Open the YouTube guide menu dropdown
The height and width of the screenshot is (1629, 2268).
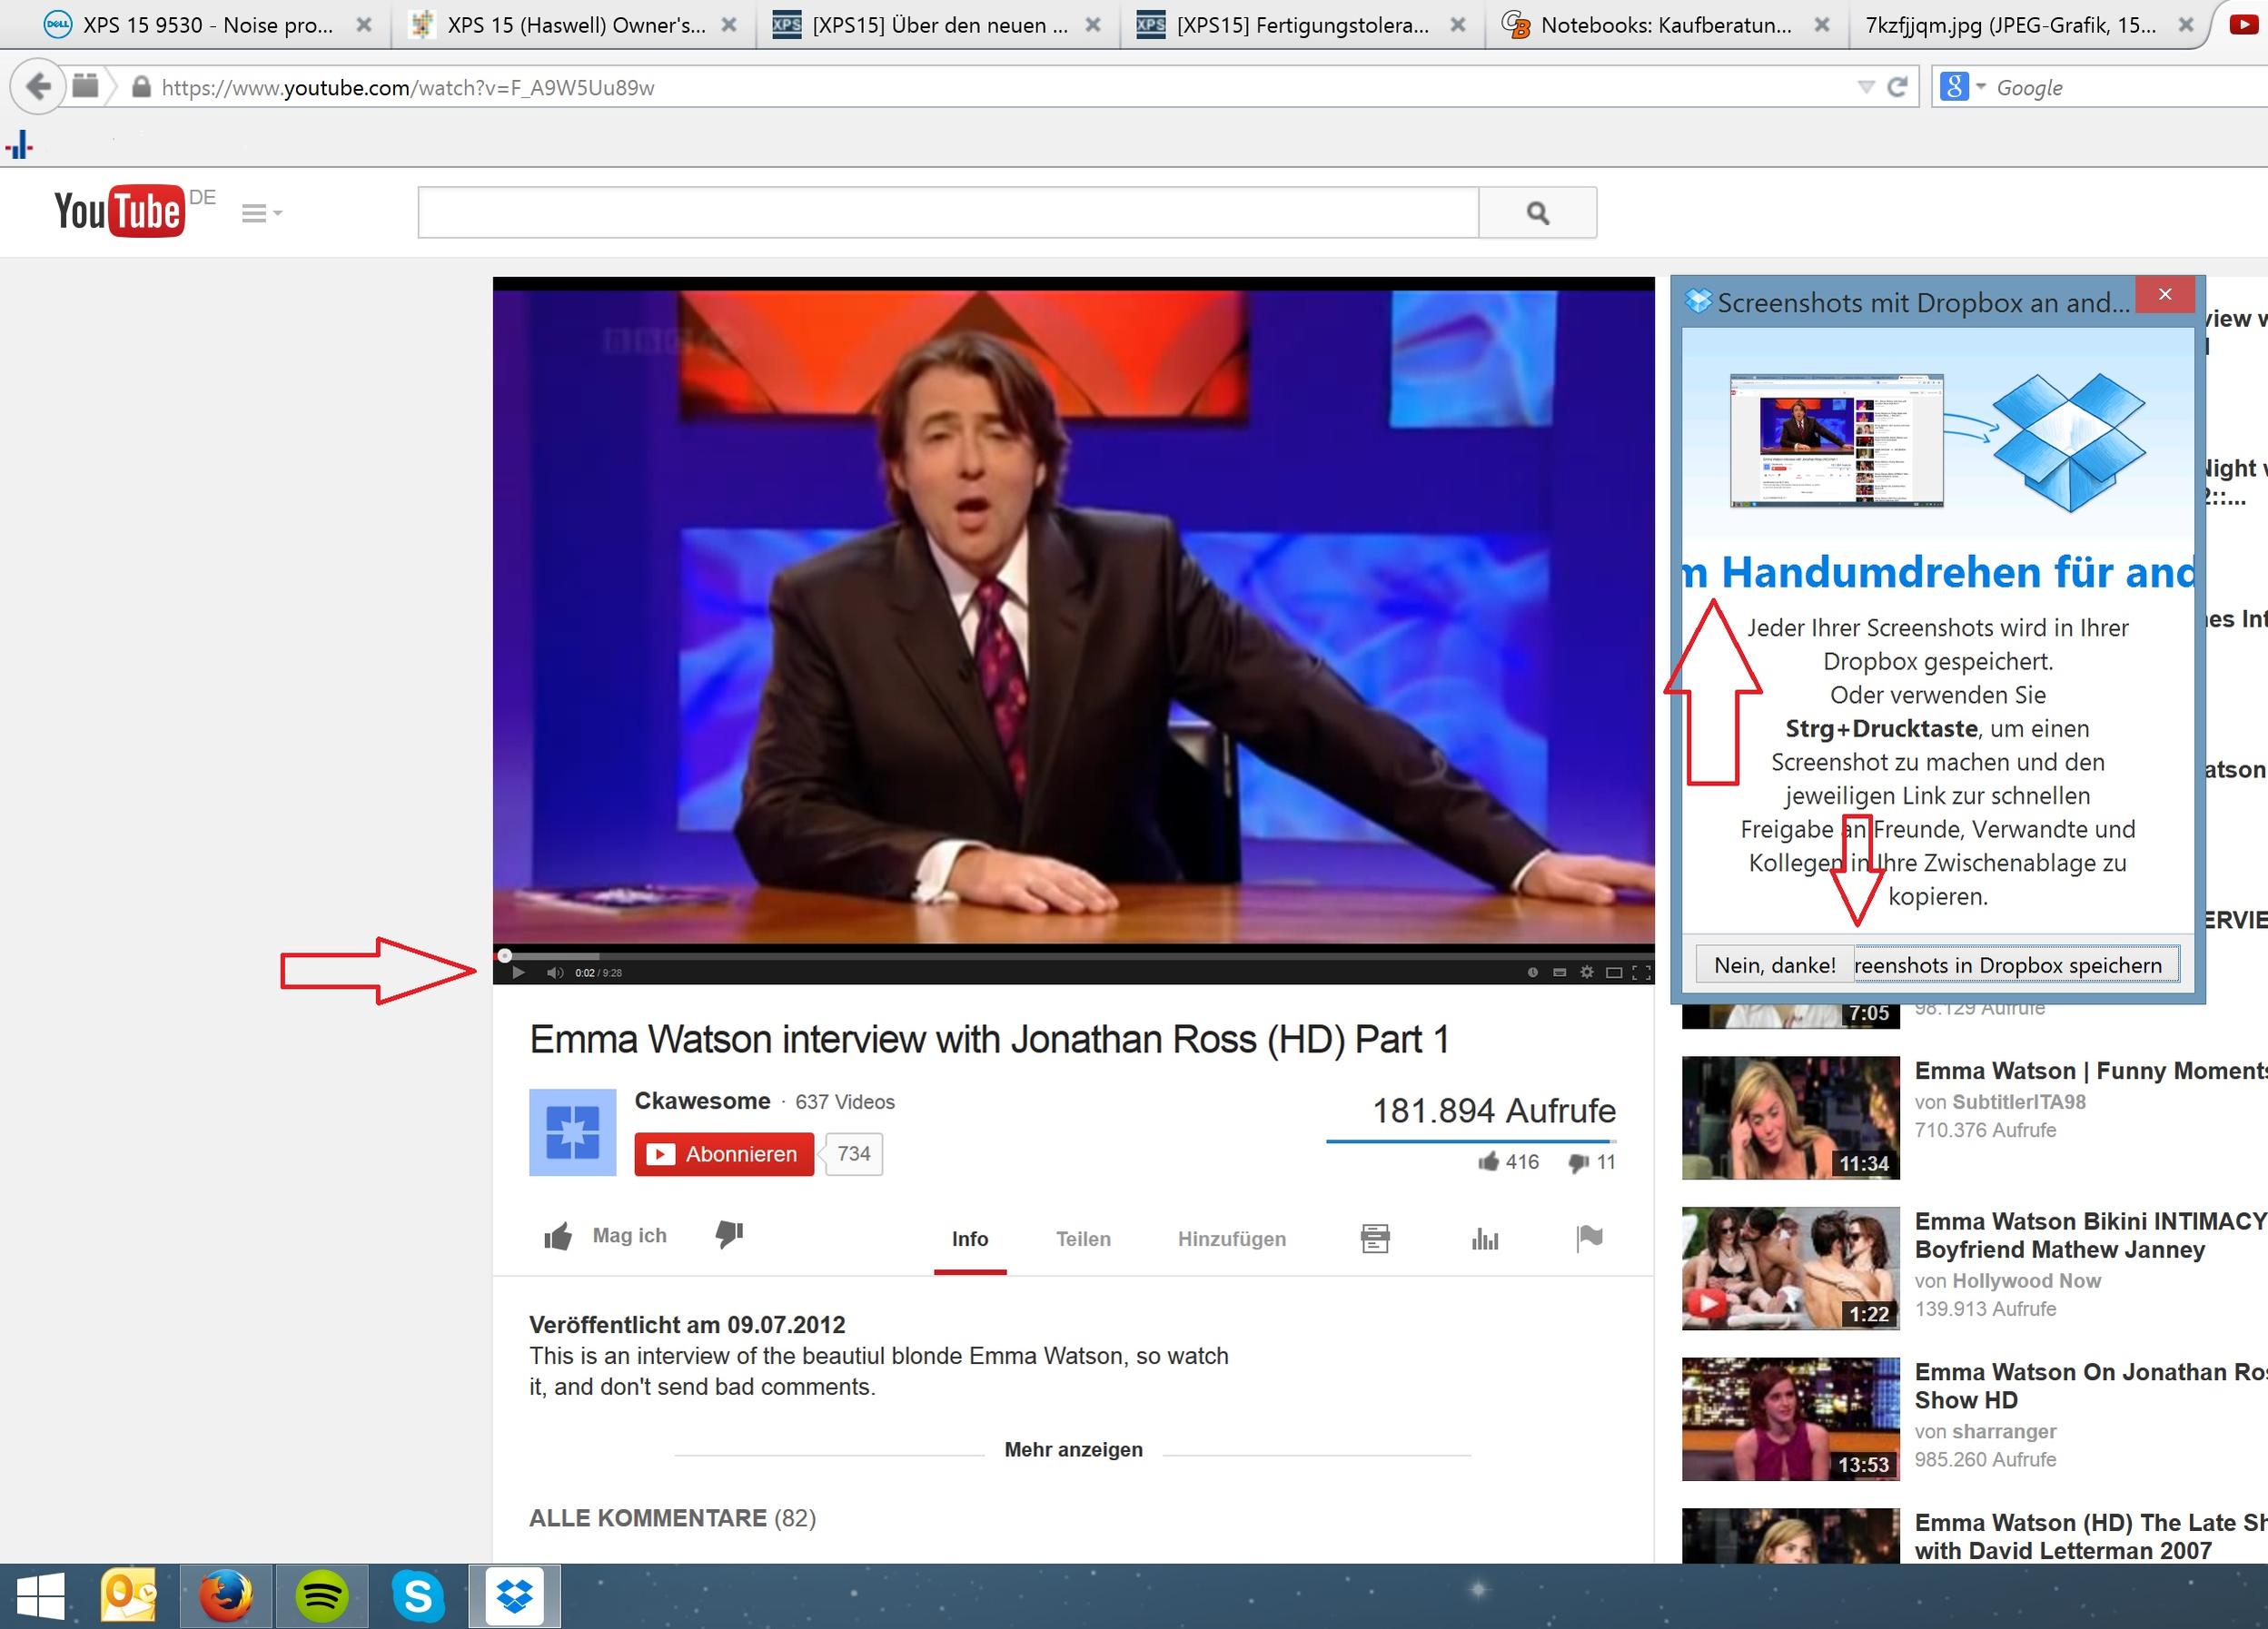(x=262, y=213)
